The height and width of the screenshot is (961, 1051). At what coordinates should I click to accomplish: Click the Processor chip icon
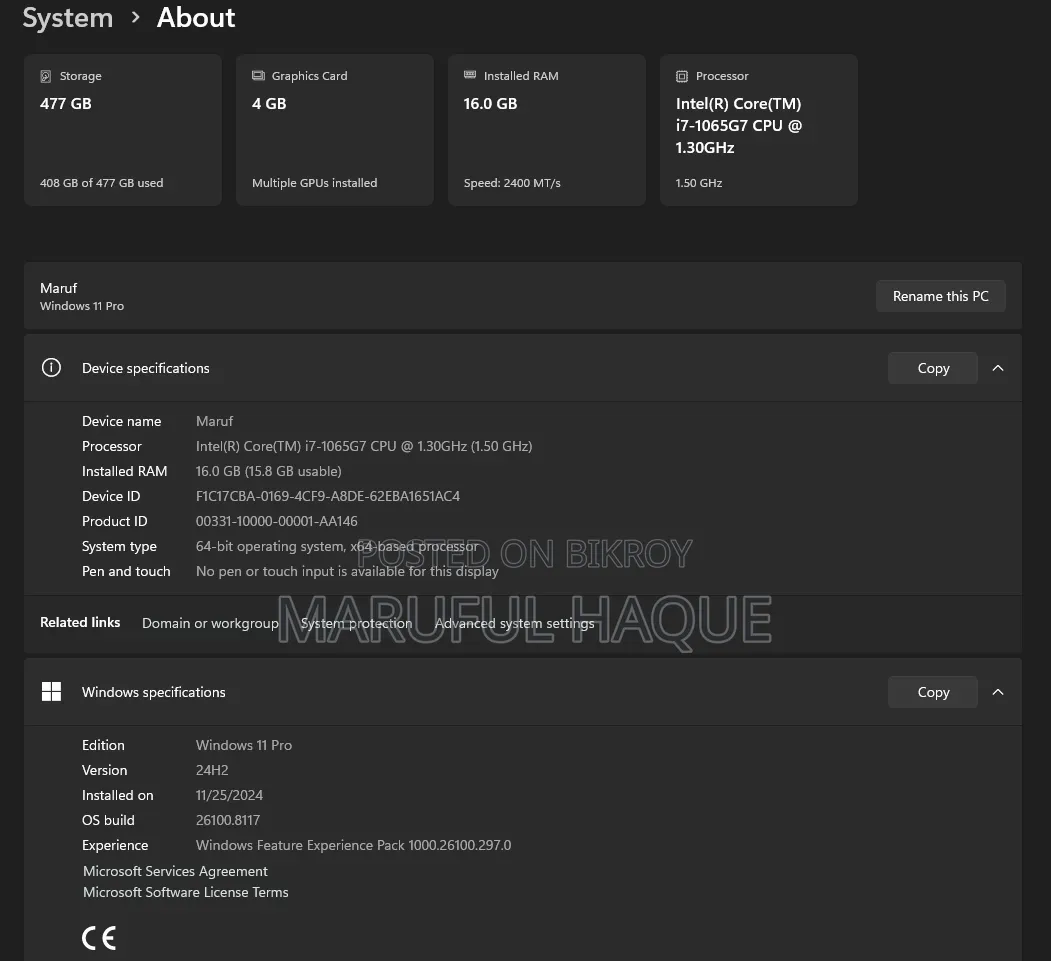(682, 76)
